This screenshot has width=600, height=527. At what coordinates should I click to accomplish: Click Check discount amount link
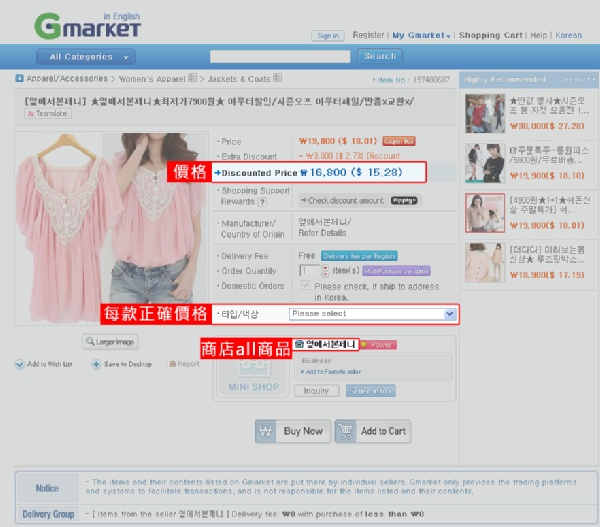(x=342, y=201)
